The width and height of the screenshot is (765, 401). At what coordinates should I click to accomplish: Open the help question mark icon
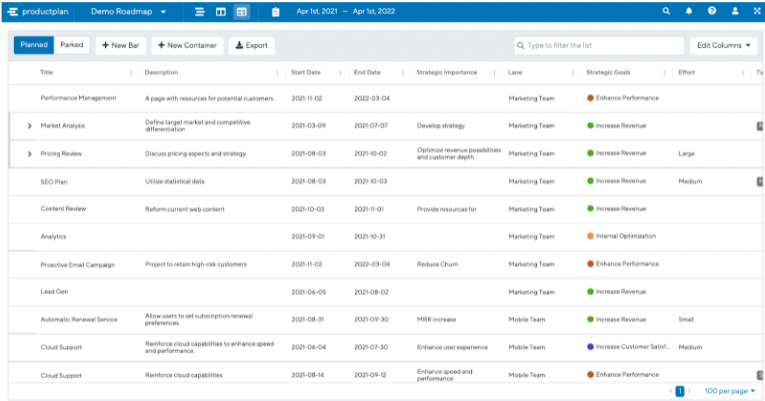click(712, 11)
